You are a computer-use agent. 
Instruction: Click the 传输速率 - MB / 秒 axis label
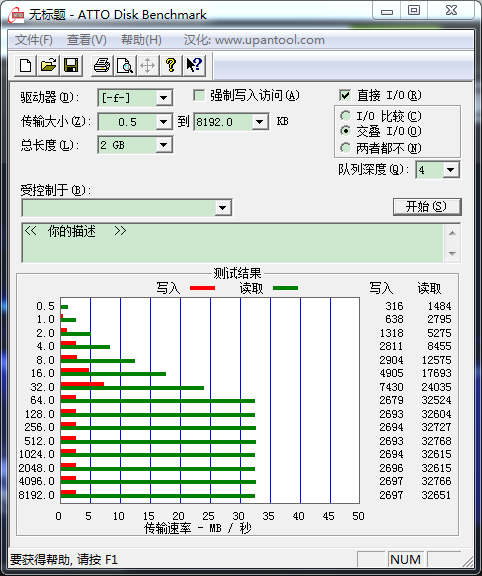[x=198, y=528]
